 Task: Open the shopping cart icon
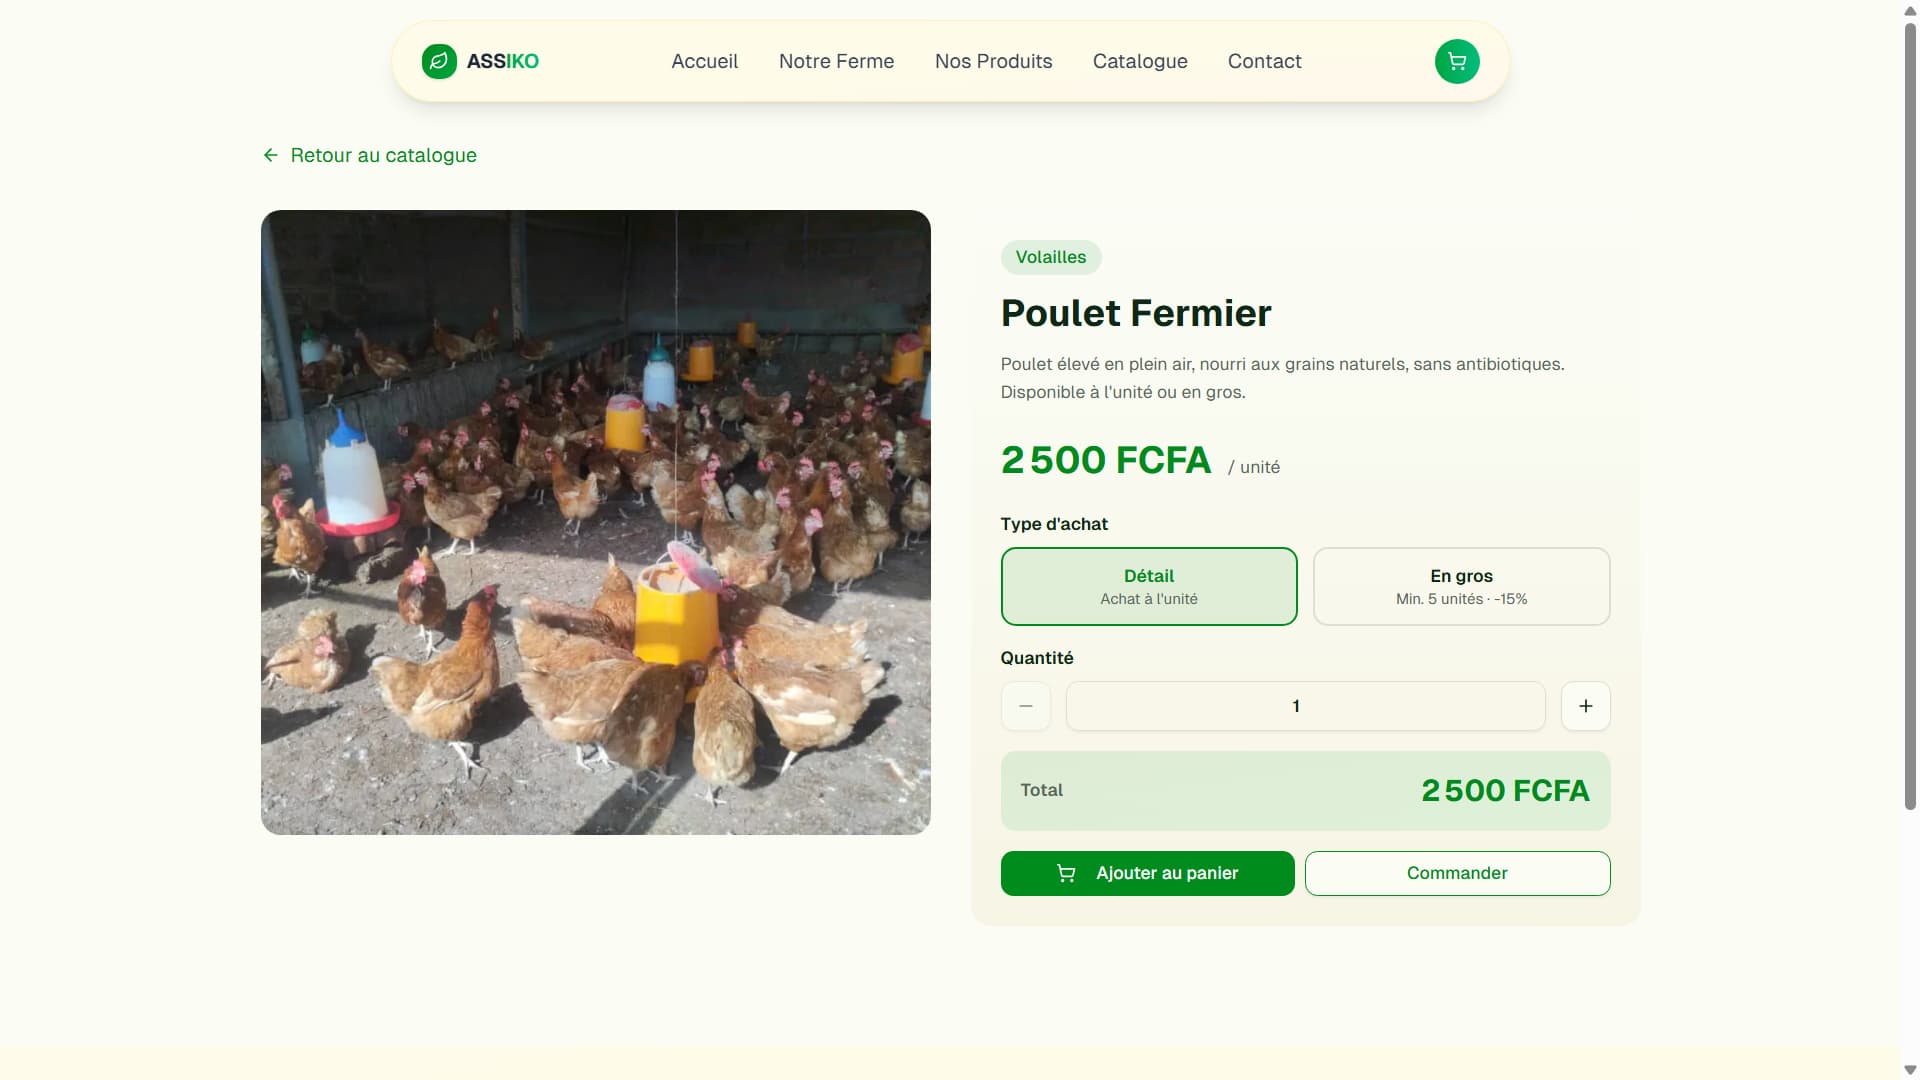[x=1457, y=61]
